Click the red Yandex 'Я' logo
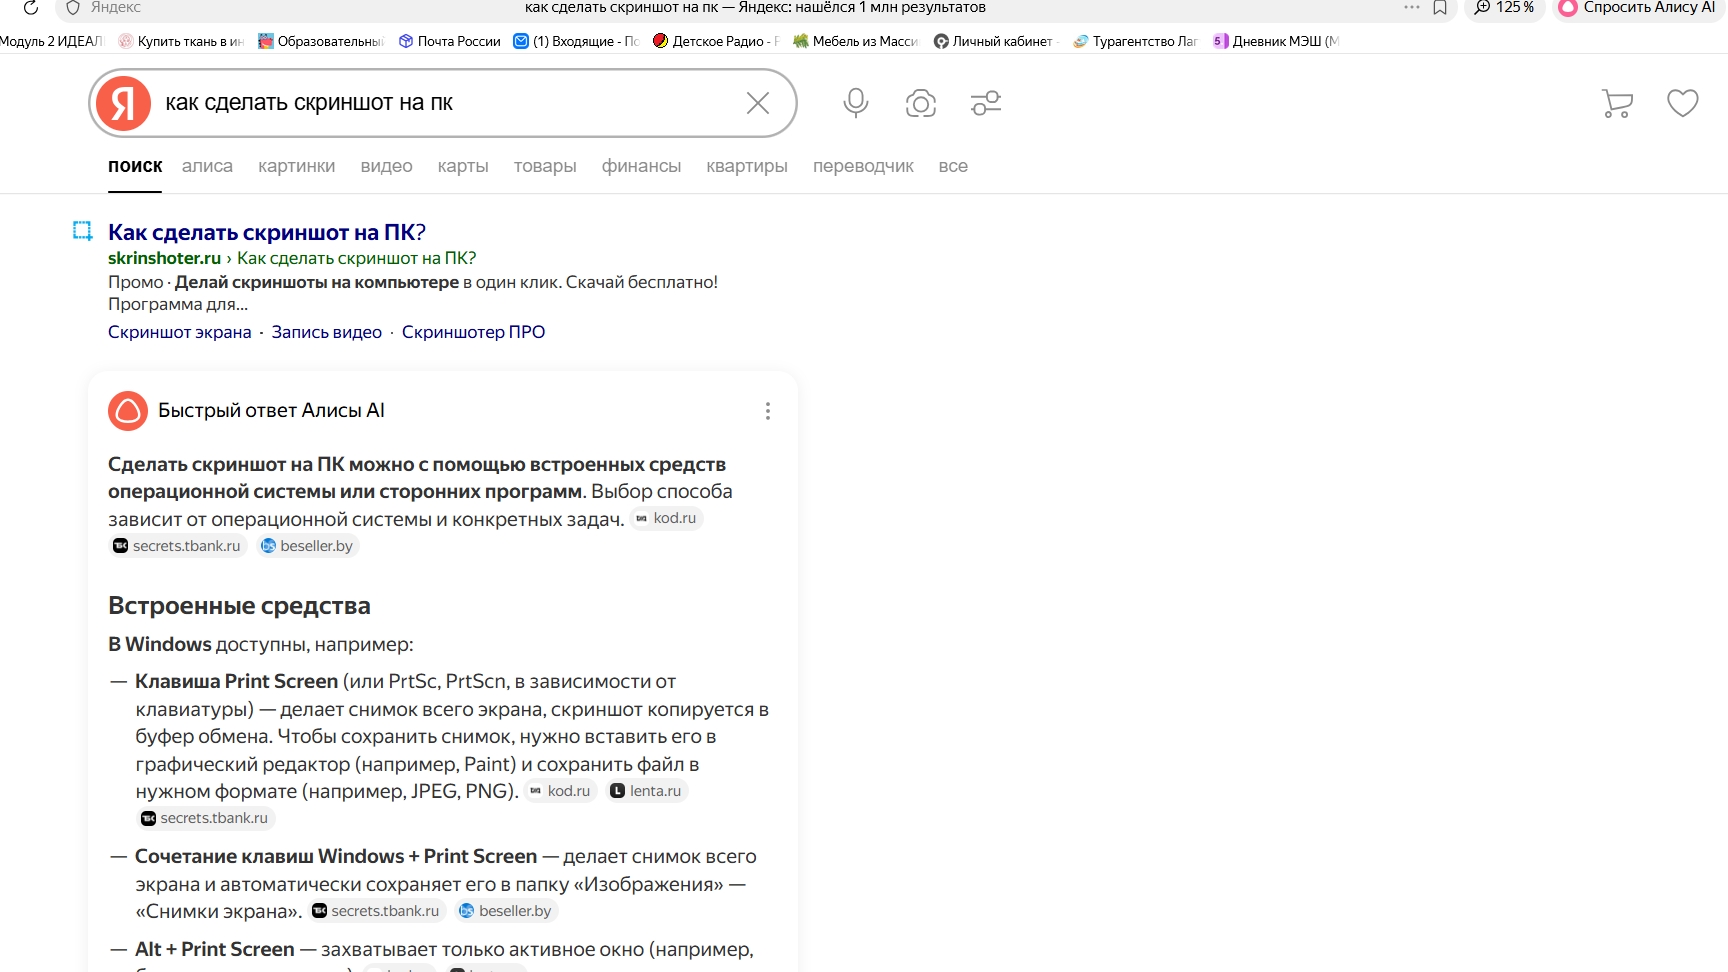The width and height of the screenshot is (1728, 972). 124,103
